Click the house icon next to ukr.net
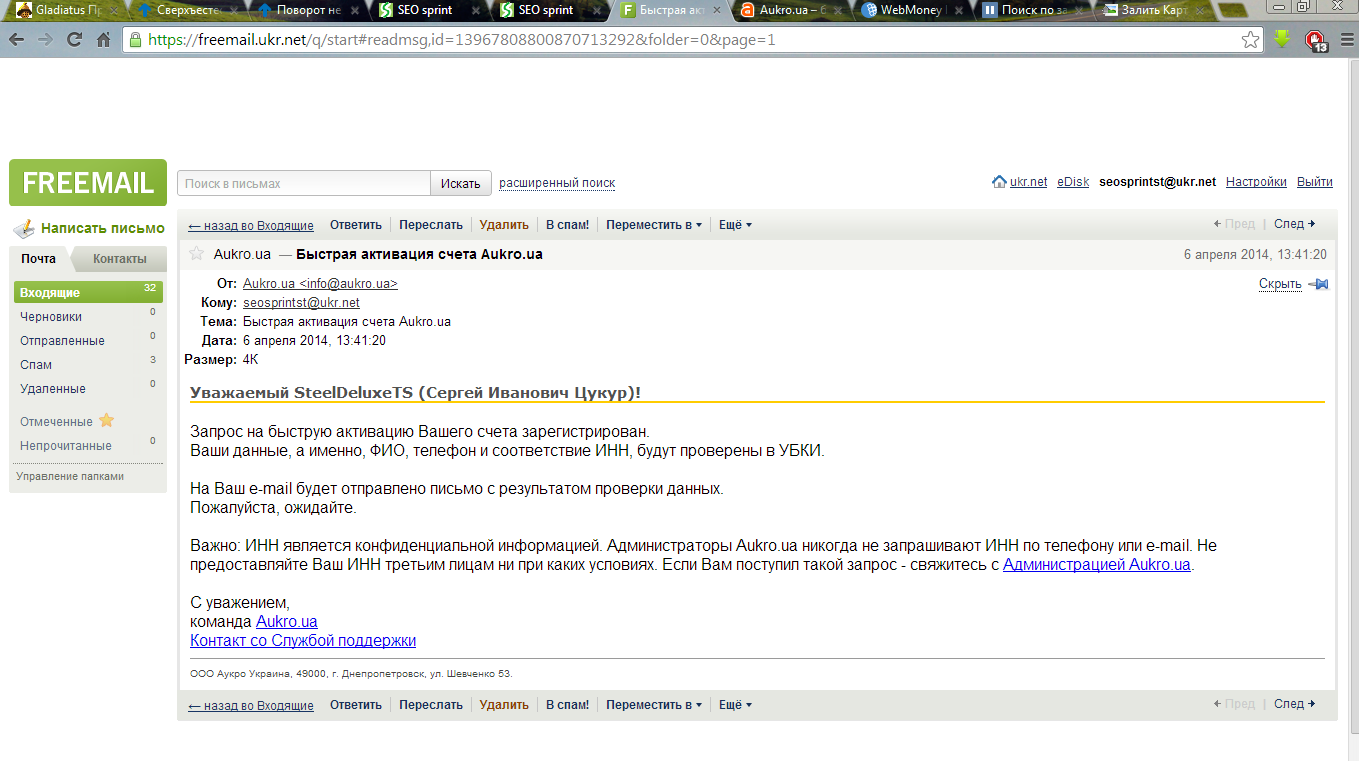The height and width of the screenshot is (761, 1359). click(999, 182)
